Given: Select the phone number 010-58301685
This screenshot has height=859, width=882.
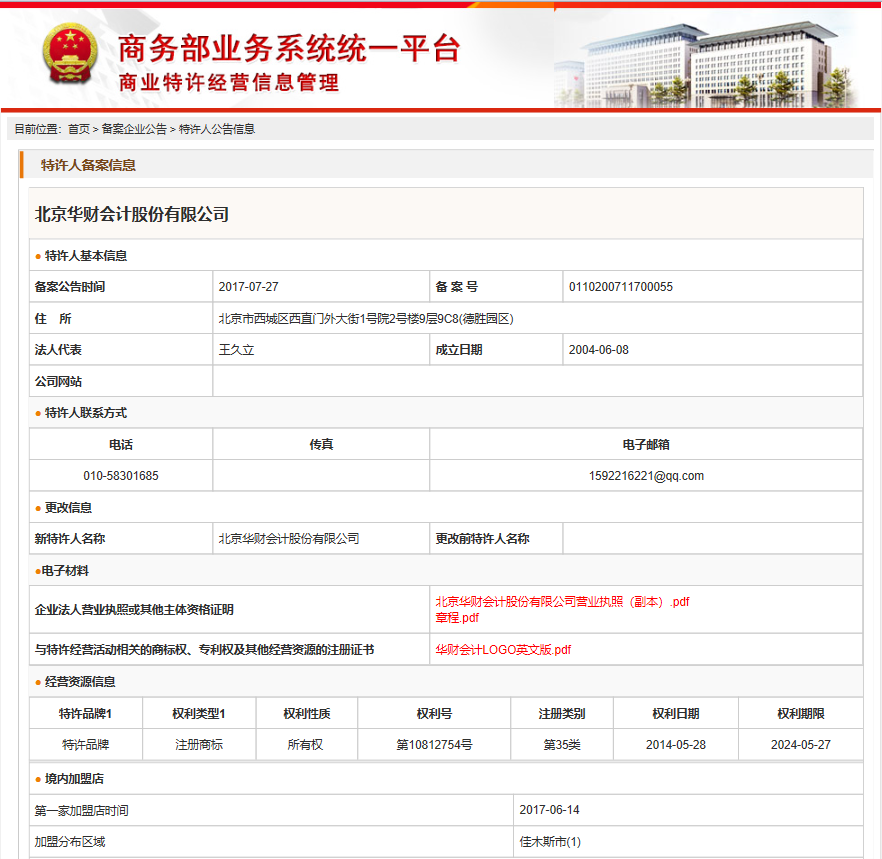Looking at the screenshot, I should pos(121,476).
